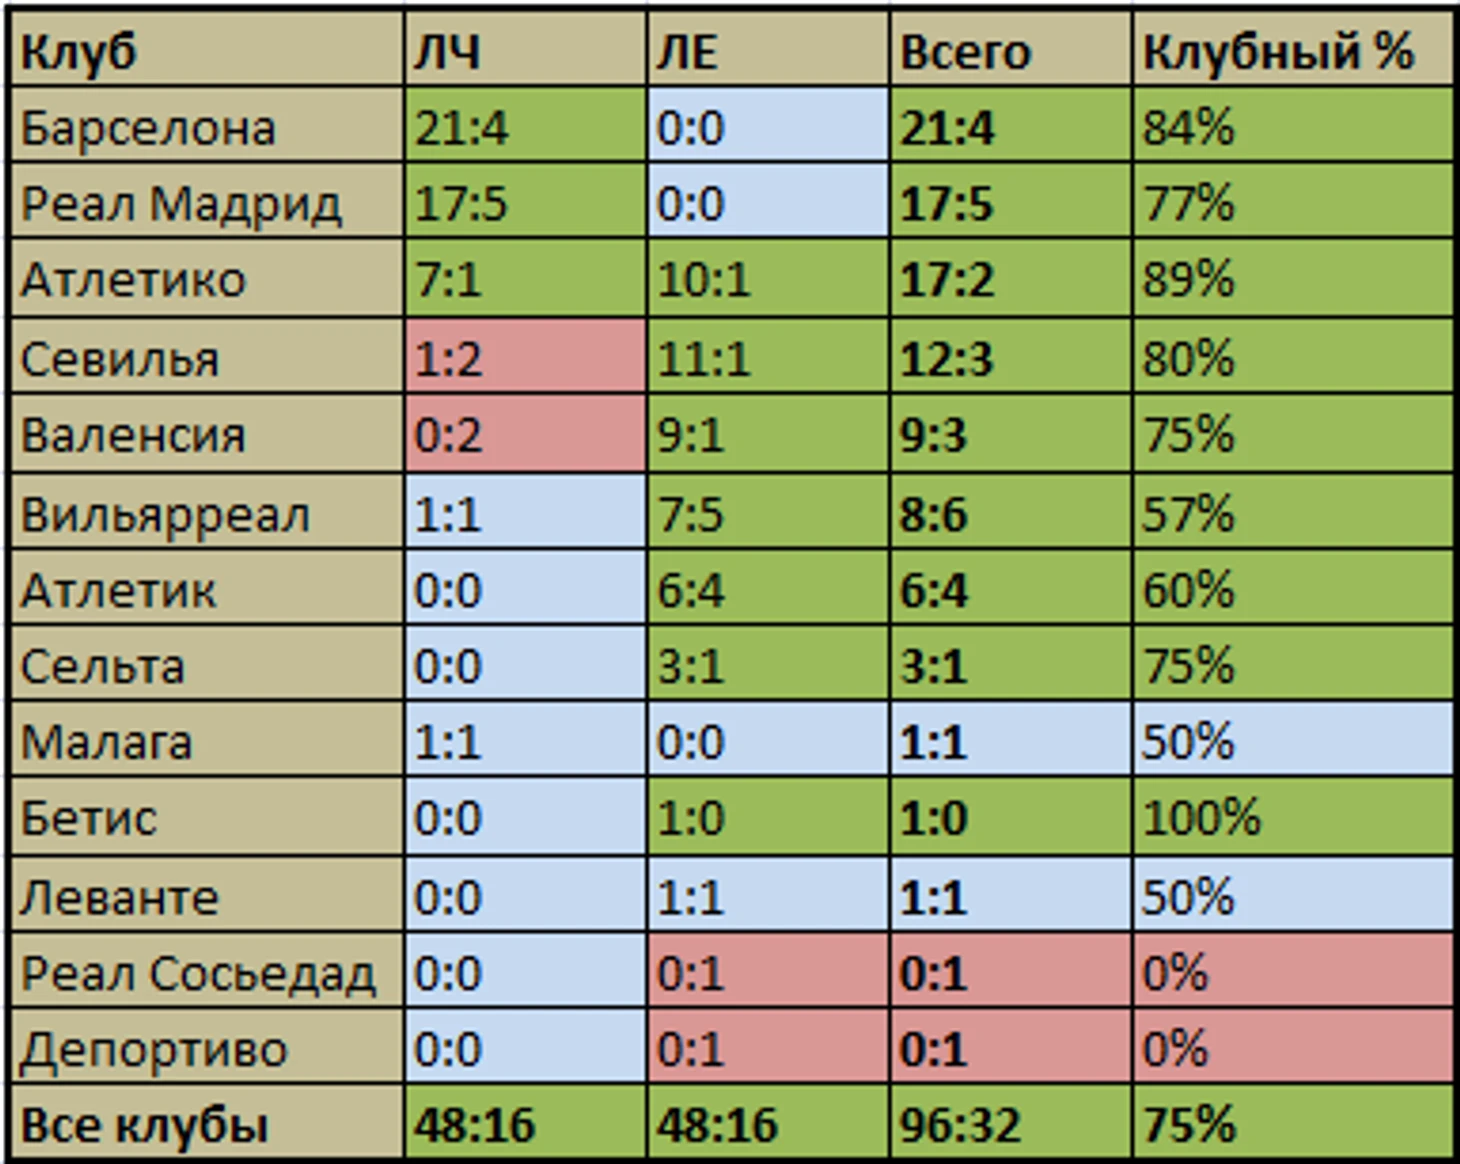Select Севилья red ЛЧ cell 1:2
Image resolution: width=1460 pixels, height=1164 pixels.
[x=526, y=357]
